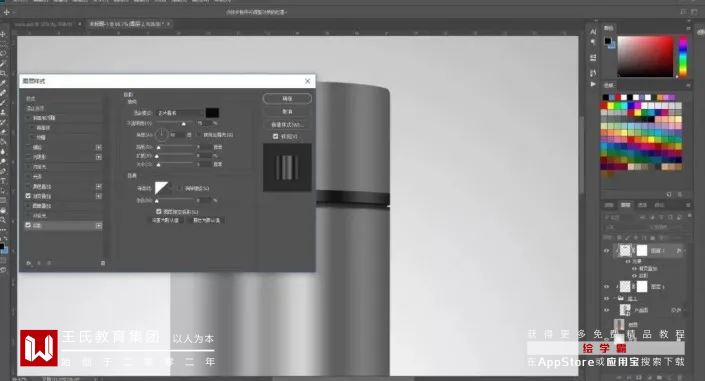
Task: Open the Color panel flyout menu
Action: 688,28
